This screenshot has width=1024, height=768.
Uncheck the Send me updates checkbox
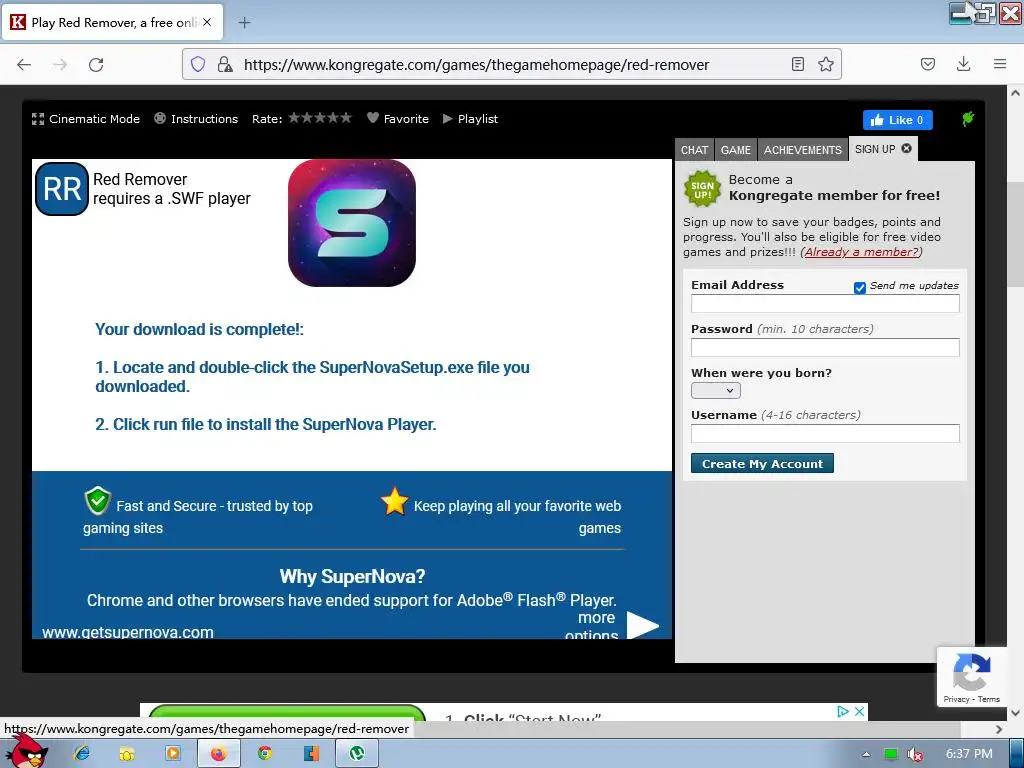[859, 287]
